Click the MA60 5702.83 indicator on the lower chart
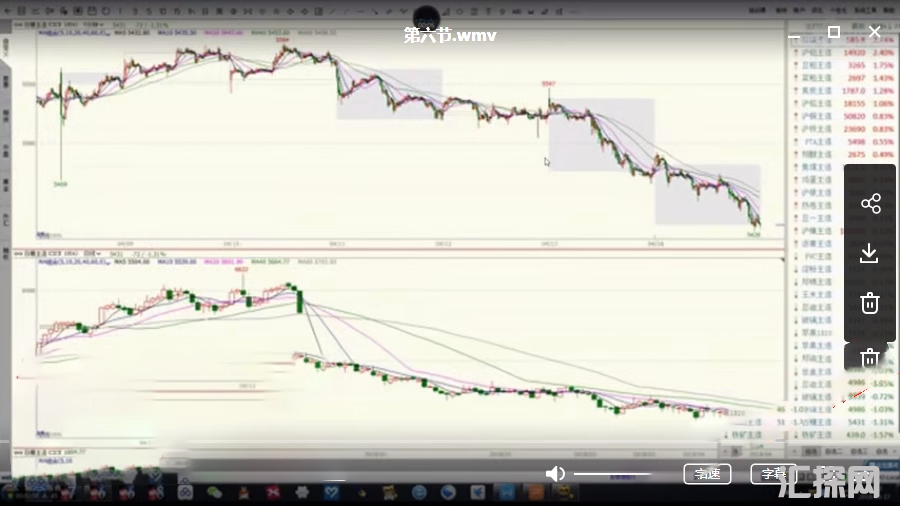The height and width of the screenshot is (506, 900). coord(317,262)
